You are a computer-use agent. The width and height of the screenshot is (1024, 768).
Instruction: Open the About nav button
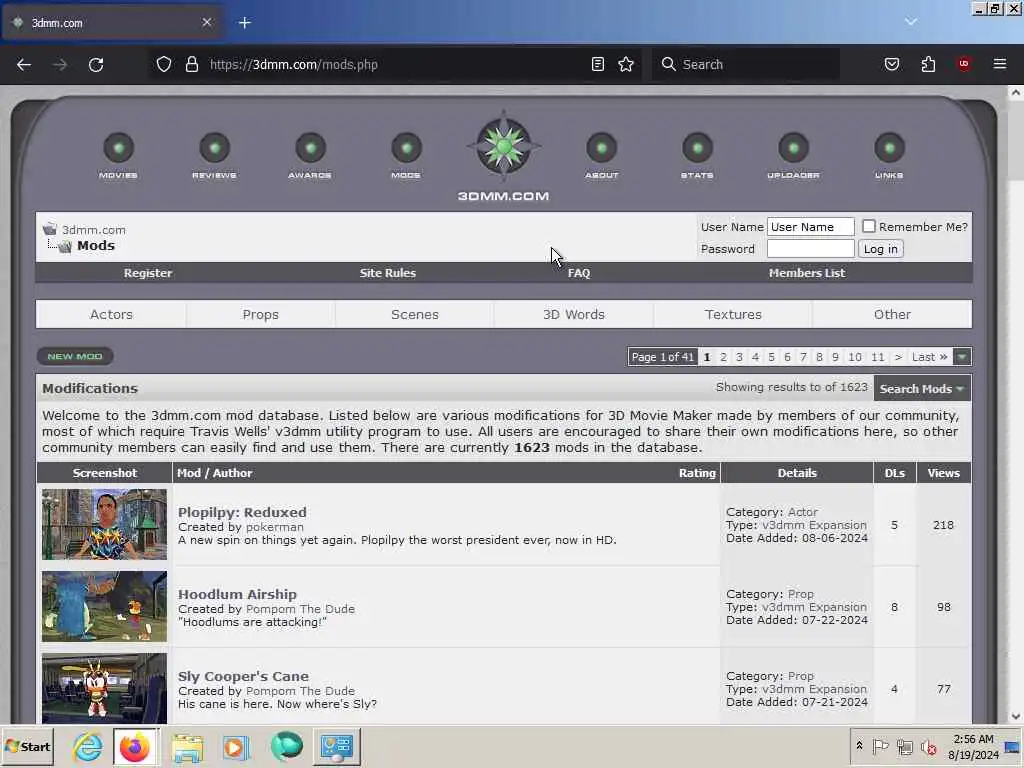coord(601,155)
